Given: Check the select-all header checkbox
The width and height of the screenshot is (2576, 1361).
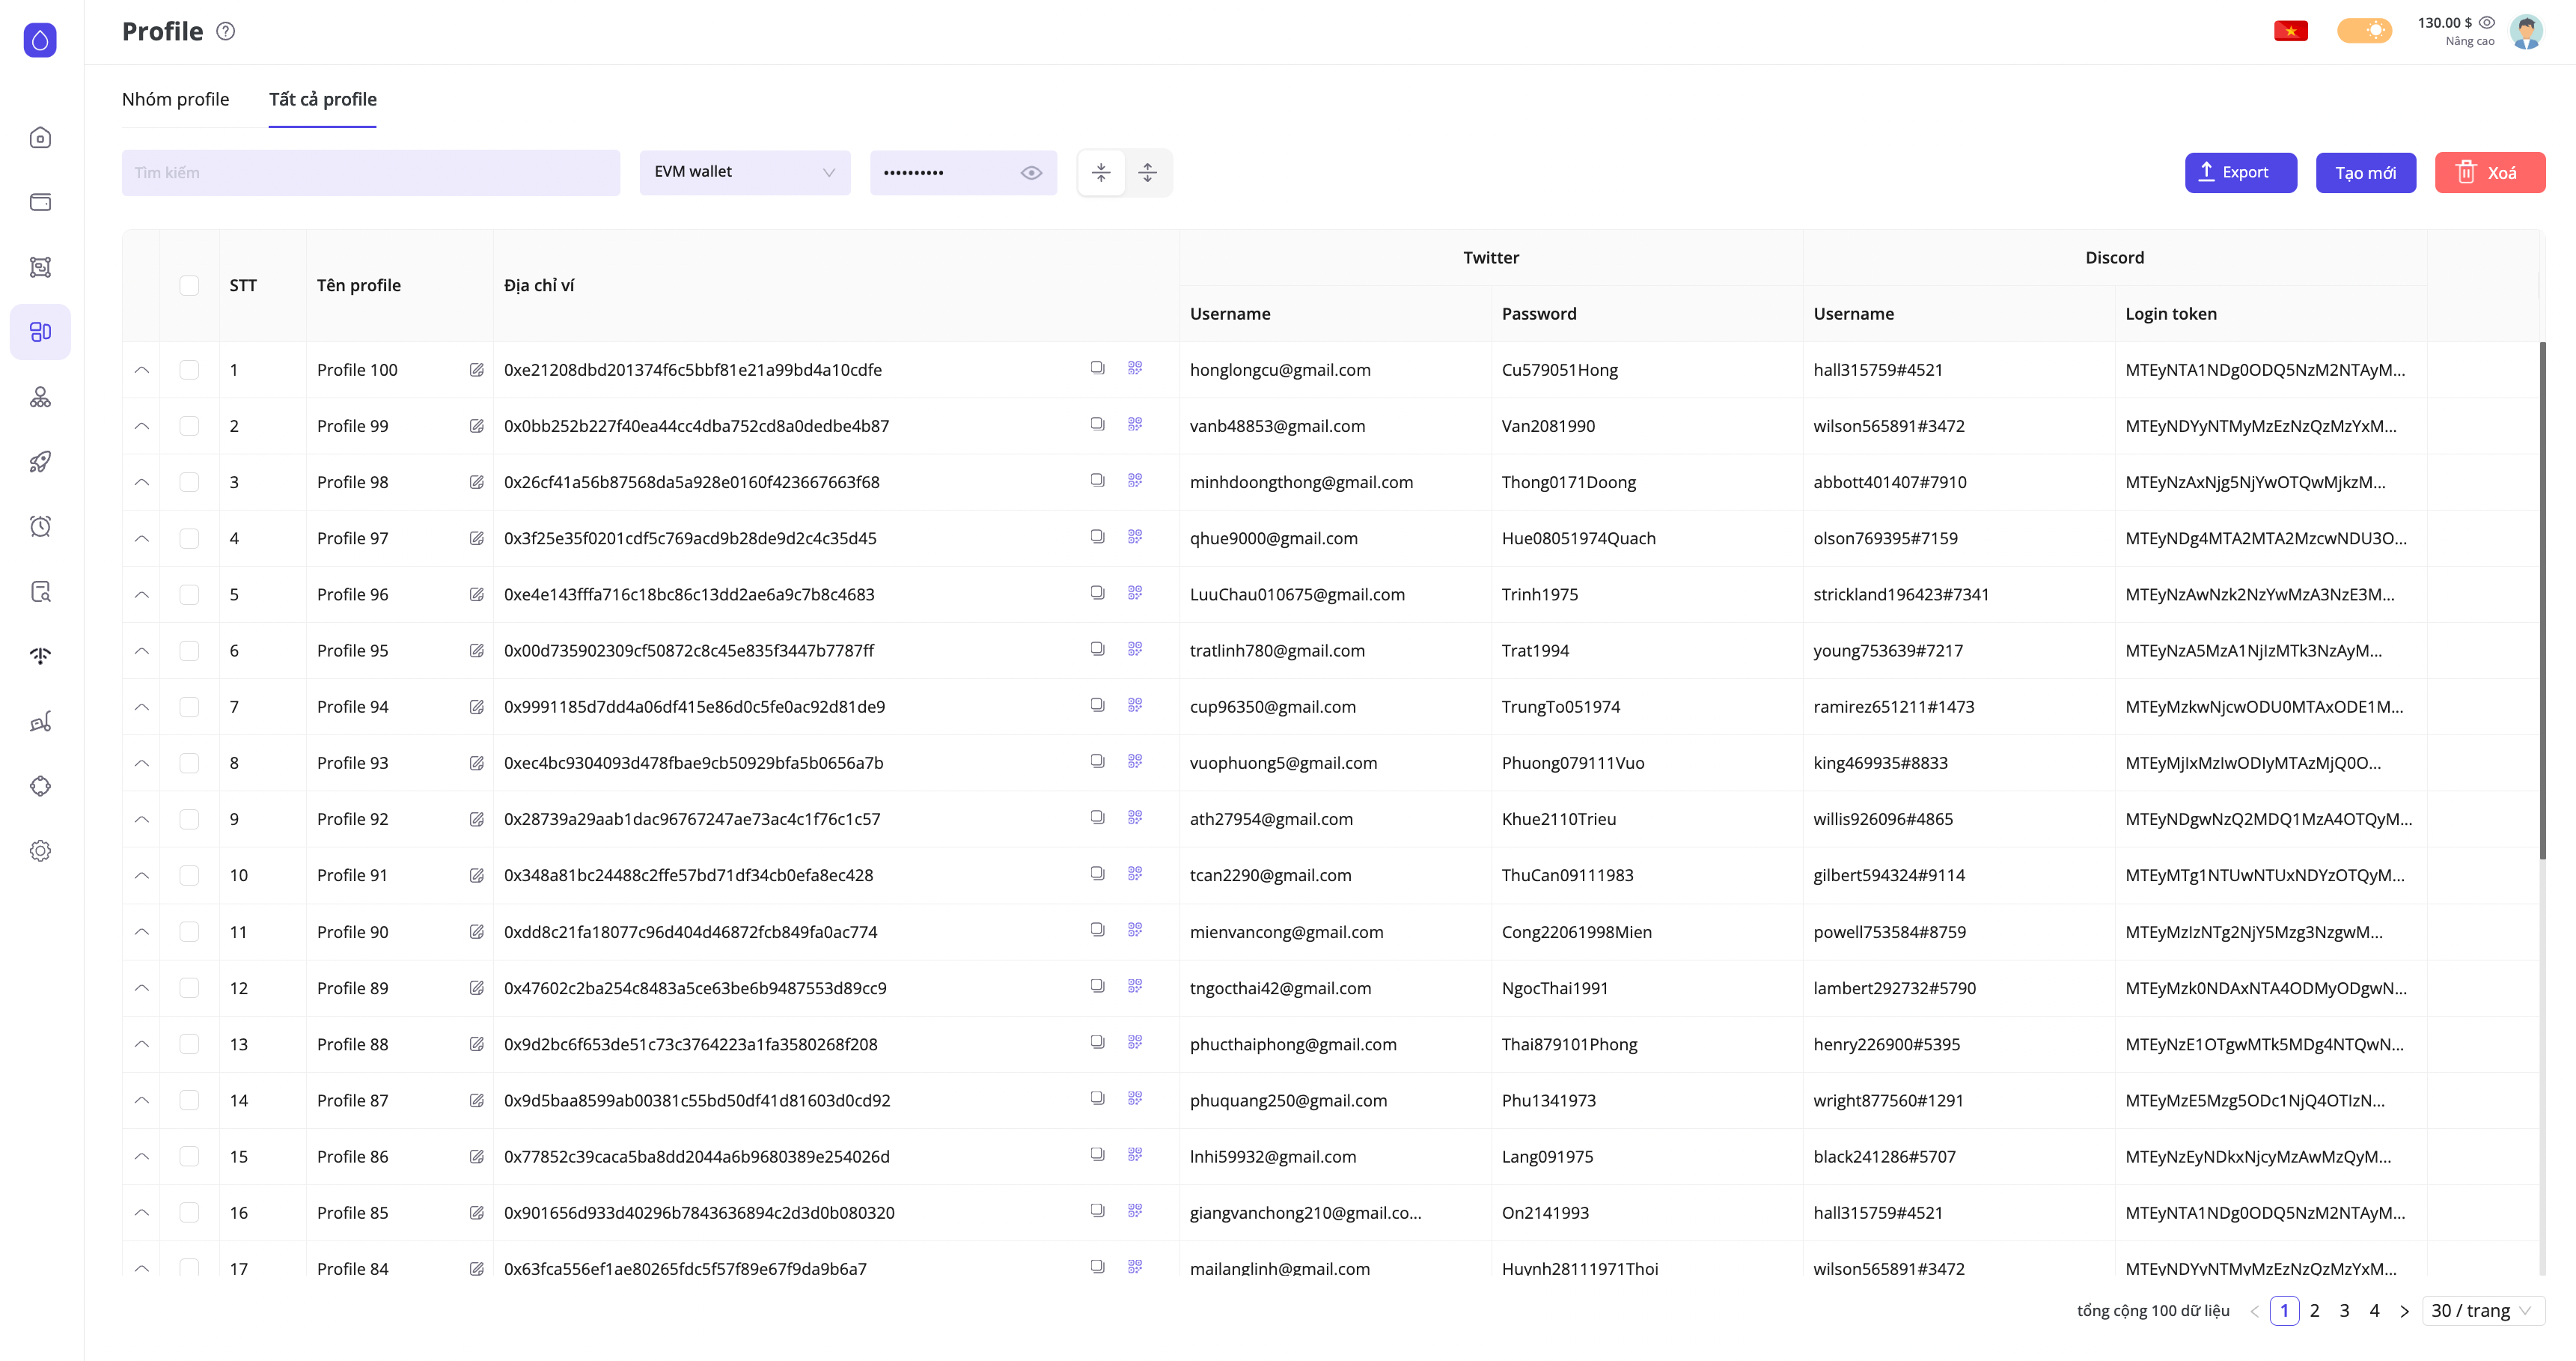Looking at the screenshot, I should point(189,285).
